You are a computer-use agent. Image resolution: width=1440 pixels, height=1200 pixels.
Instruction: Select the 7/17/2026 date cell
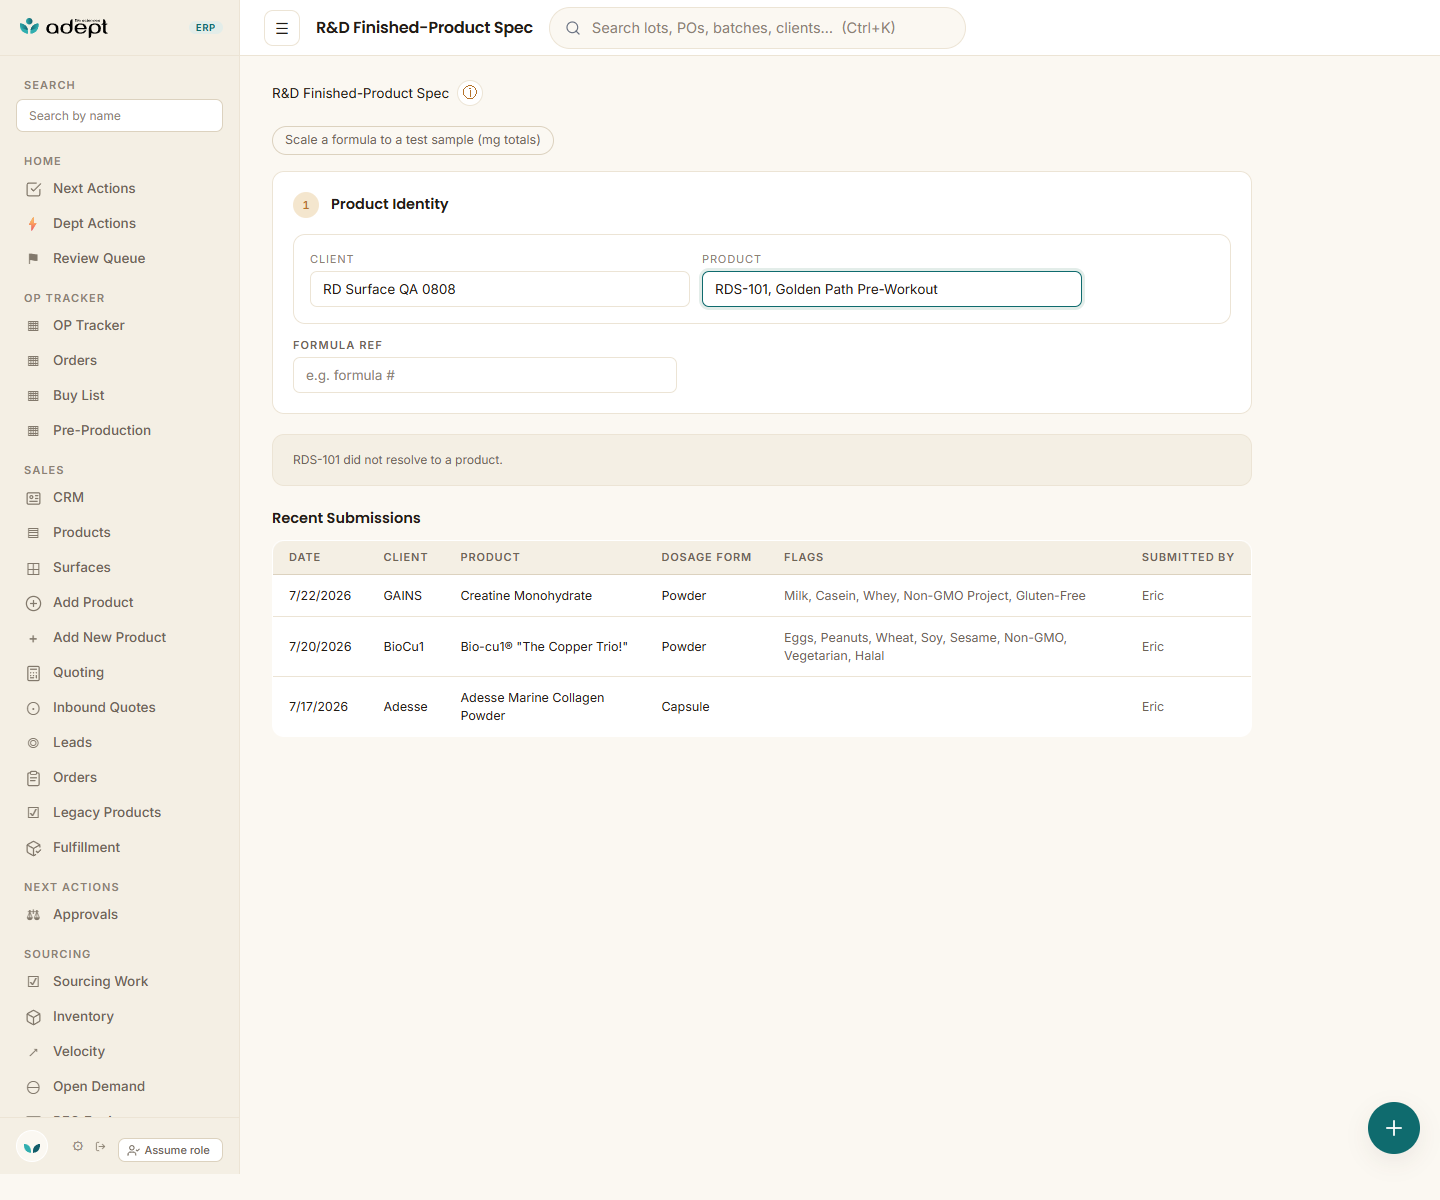pyautogui.click(x=319, y=707)
